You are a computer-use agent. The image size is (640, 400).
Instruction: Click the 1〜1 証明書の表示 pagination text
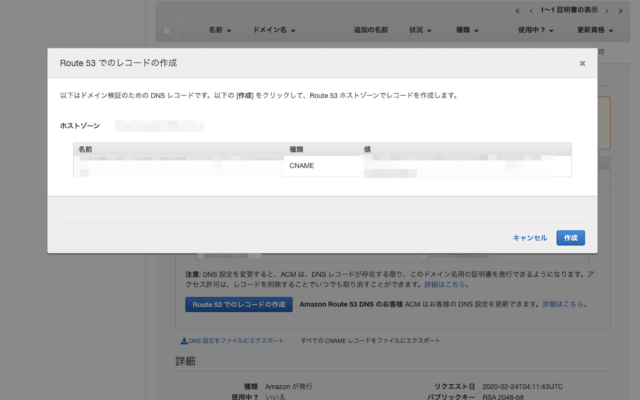tap(569, 10)
